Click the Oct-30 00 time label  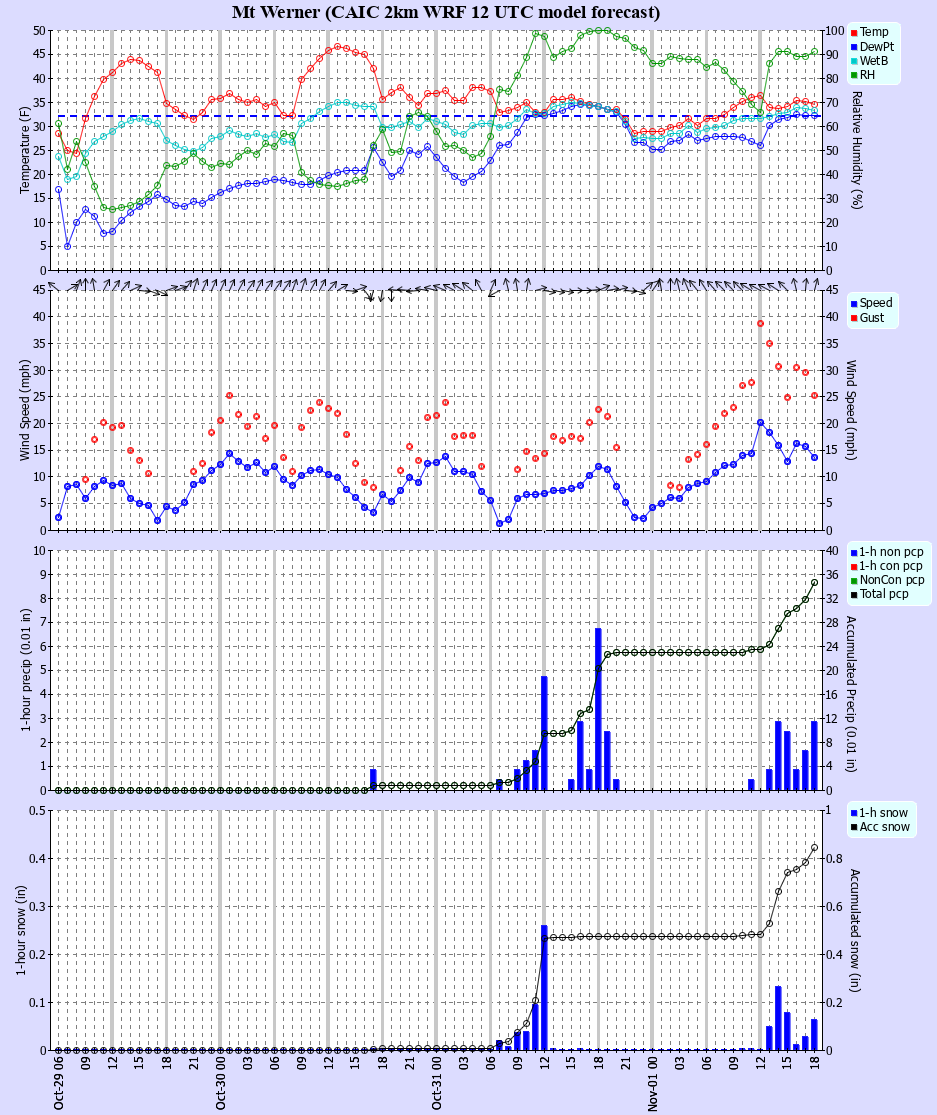(x=220, y=1082)
